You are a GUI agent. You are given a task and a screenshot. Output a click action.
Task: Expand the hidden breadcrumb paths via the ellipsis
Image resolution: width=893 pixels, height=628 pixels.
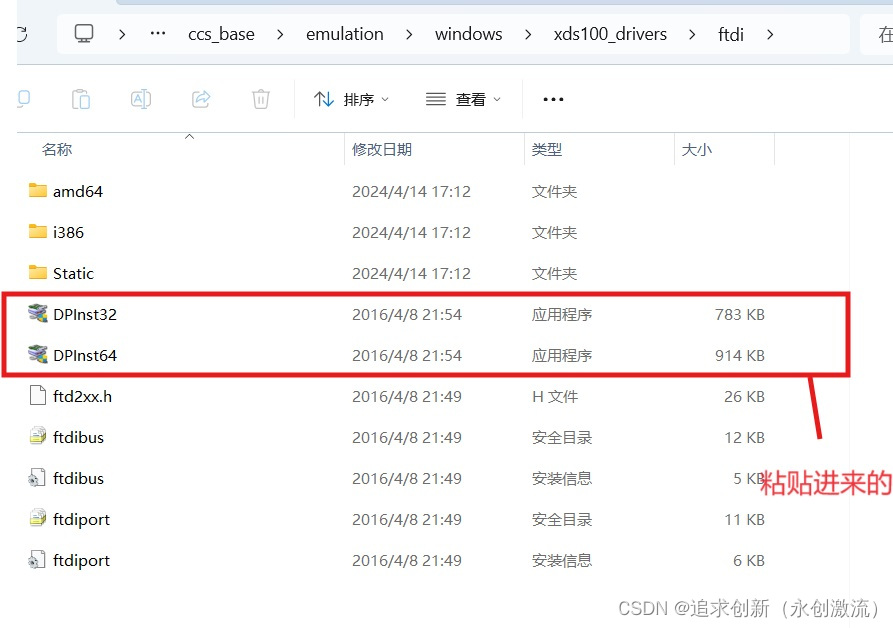tap(156, 33)
